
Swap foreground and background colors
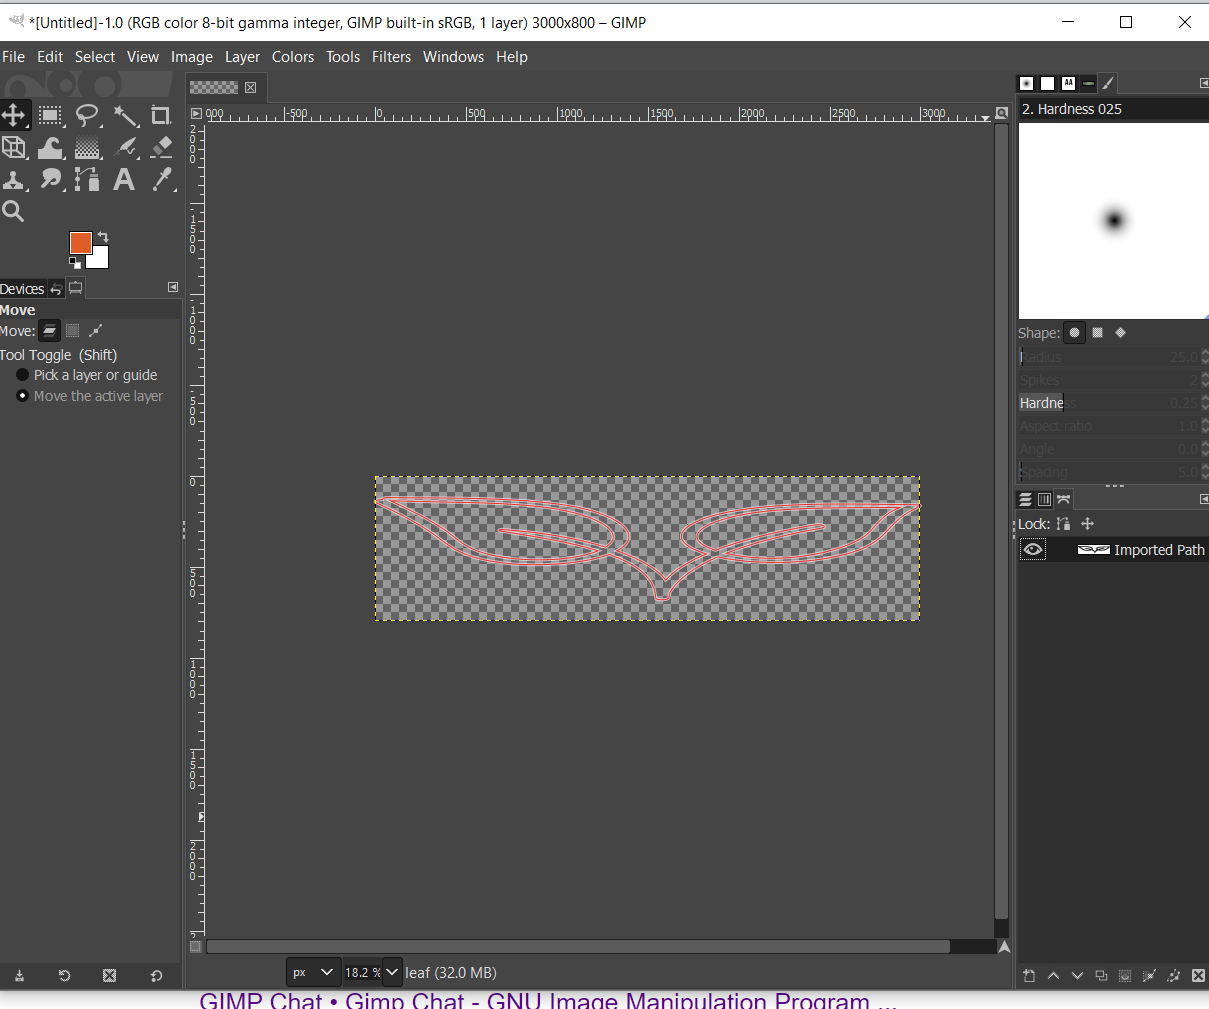coord(103,237)
